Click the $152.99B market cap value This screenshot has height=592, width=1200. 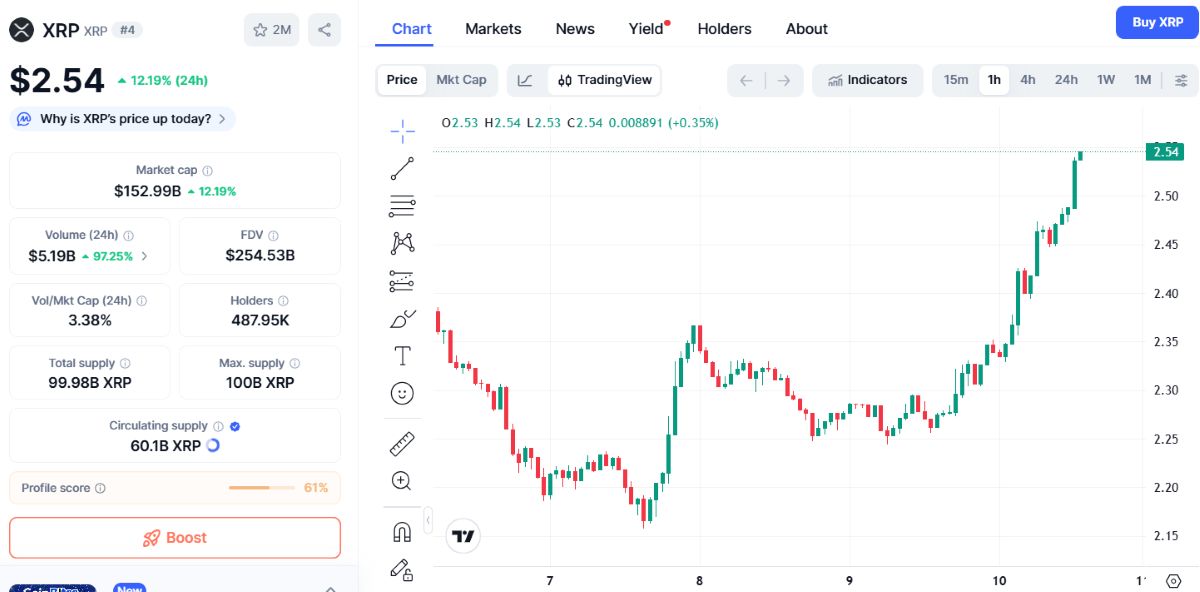click(147, 191)
